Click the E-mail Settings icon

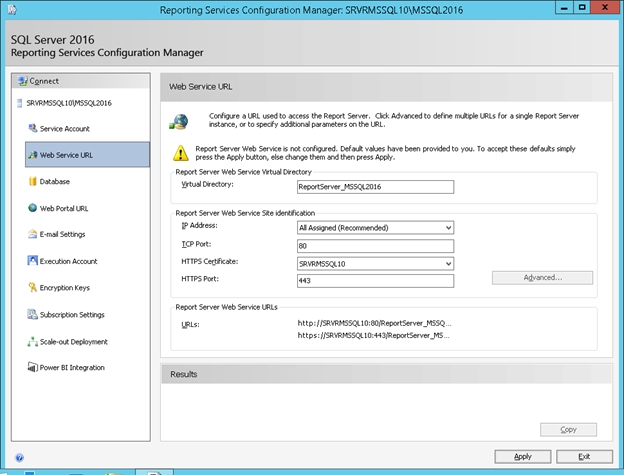coord(32,235)
